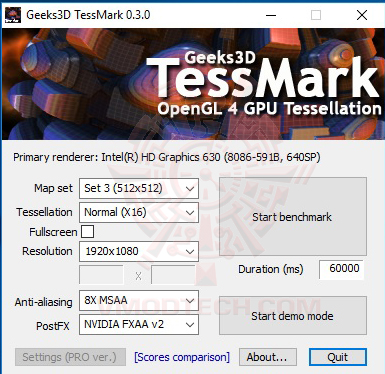Click Settings (PRO ver.) button
The width and height of the screenshot is (385, 374).
(x=70, y=357)
